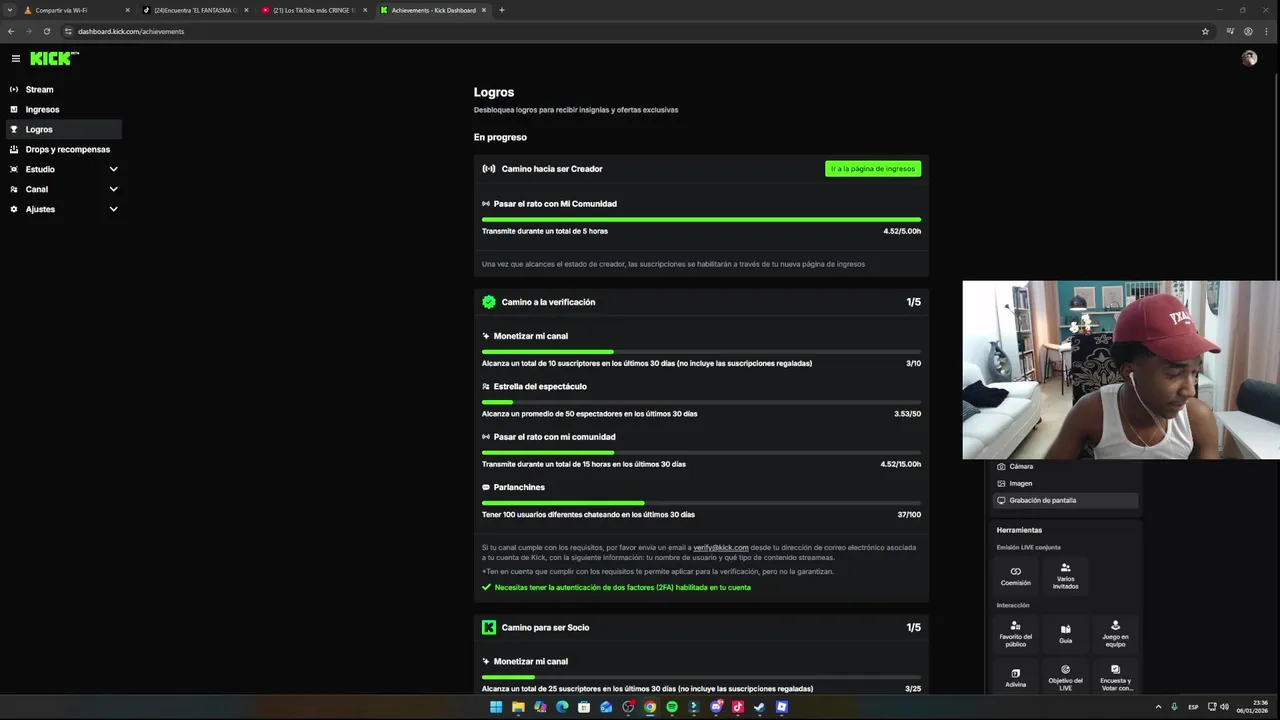Image resolution: width=1280 pixels, height=720 pixels.
Task: Open Steam from the taskbar
Action: [x=760, y=707]
